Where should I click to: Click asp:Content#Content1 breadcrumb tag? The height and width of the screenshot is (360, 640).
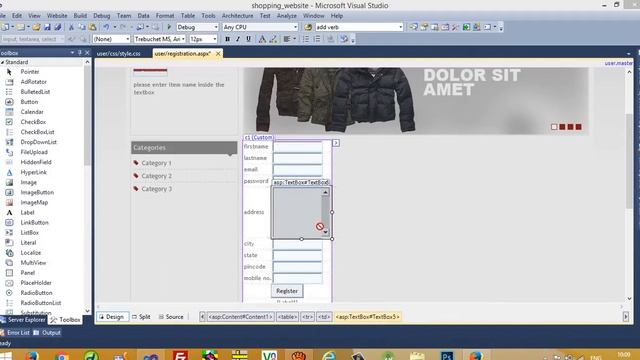tap(240, 317)
